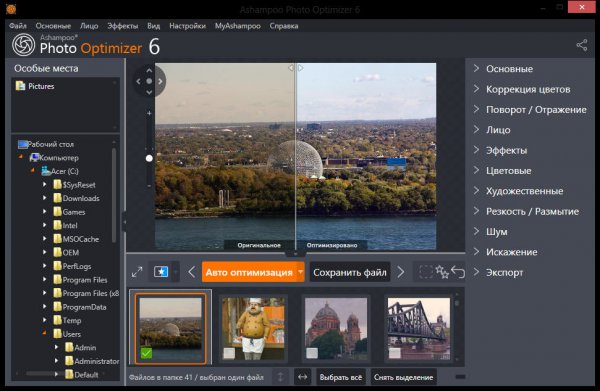Image resolution: width=600 pixels, height=391 pixels.
Task: Expand the Downloads folder tree arrow
Action: (x=45, y=198)
